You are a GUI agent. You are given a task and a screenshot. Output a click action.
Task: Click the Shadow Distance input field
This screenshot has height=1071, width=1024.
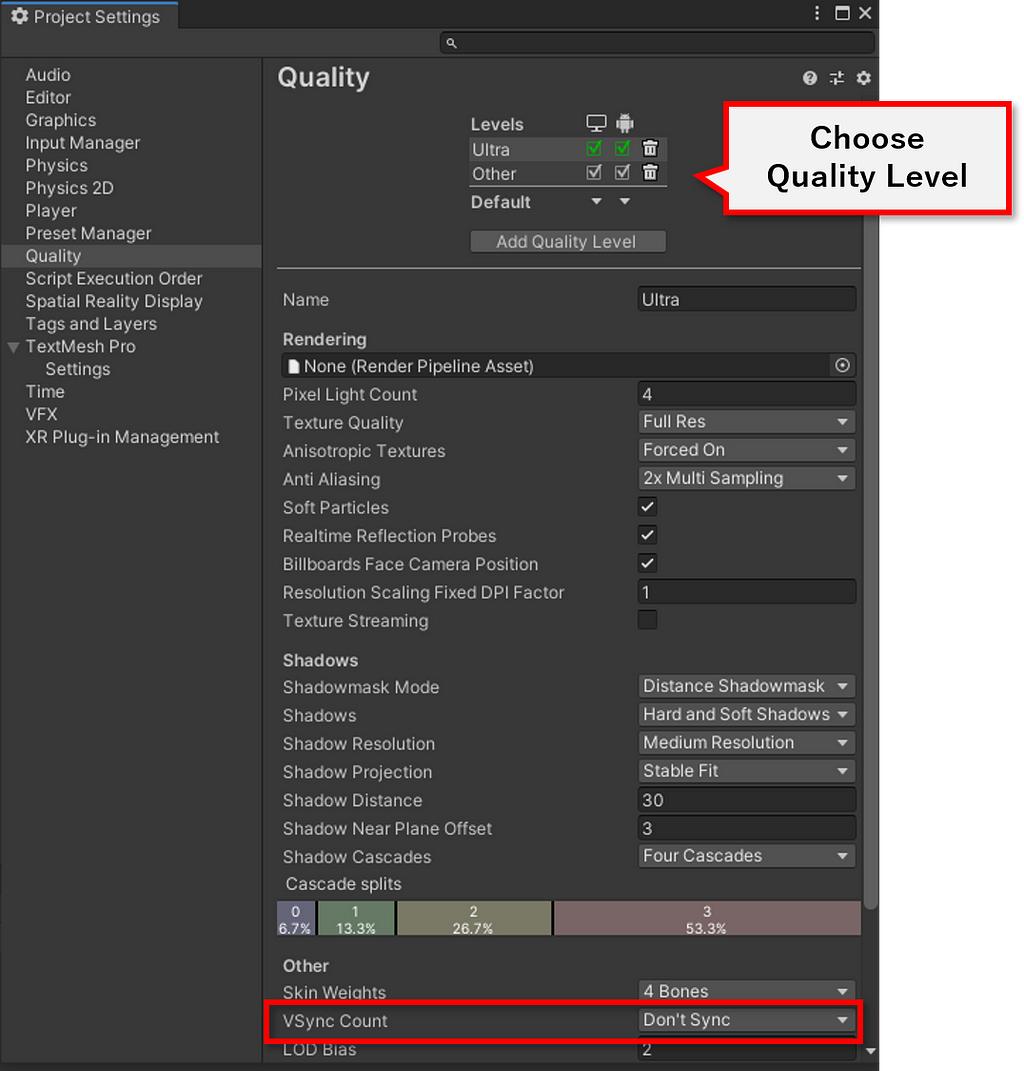(747, 799)
